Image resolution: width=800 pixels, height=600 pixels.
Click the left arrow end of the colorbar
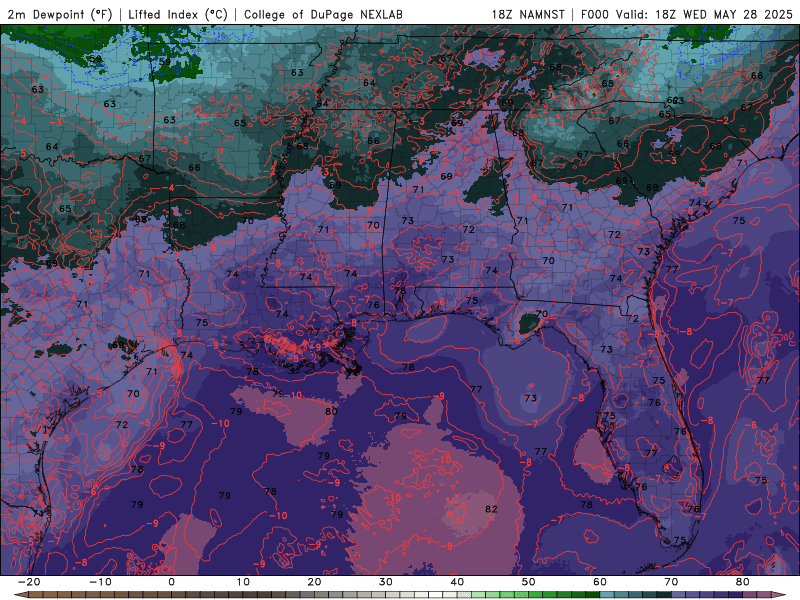click(20, 595)
